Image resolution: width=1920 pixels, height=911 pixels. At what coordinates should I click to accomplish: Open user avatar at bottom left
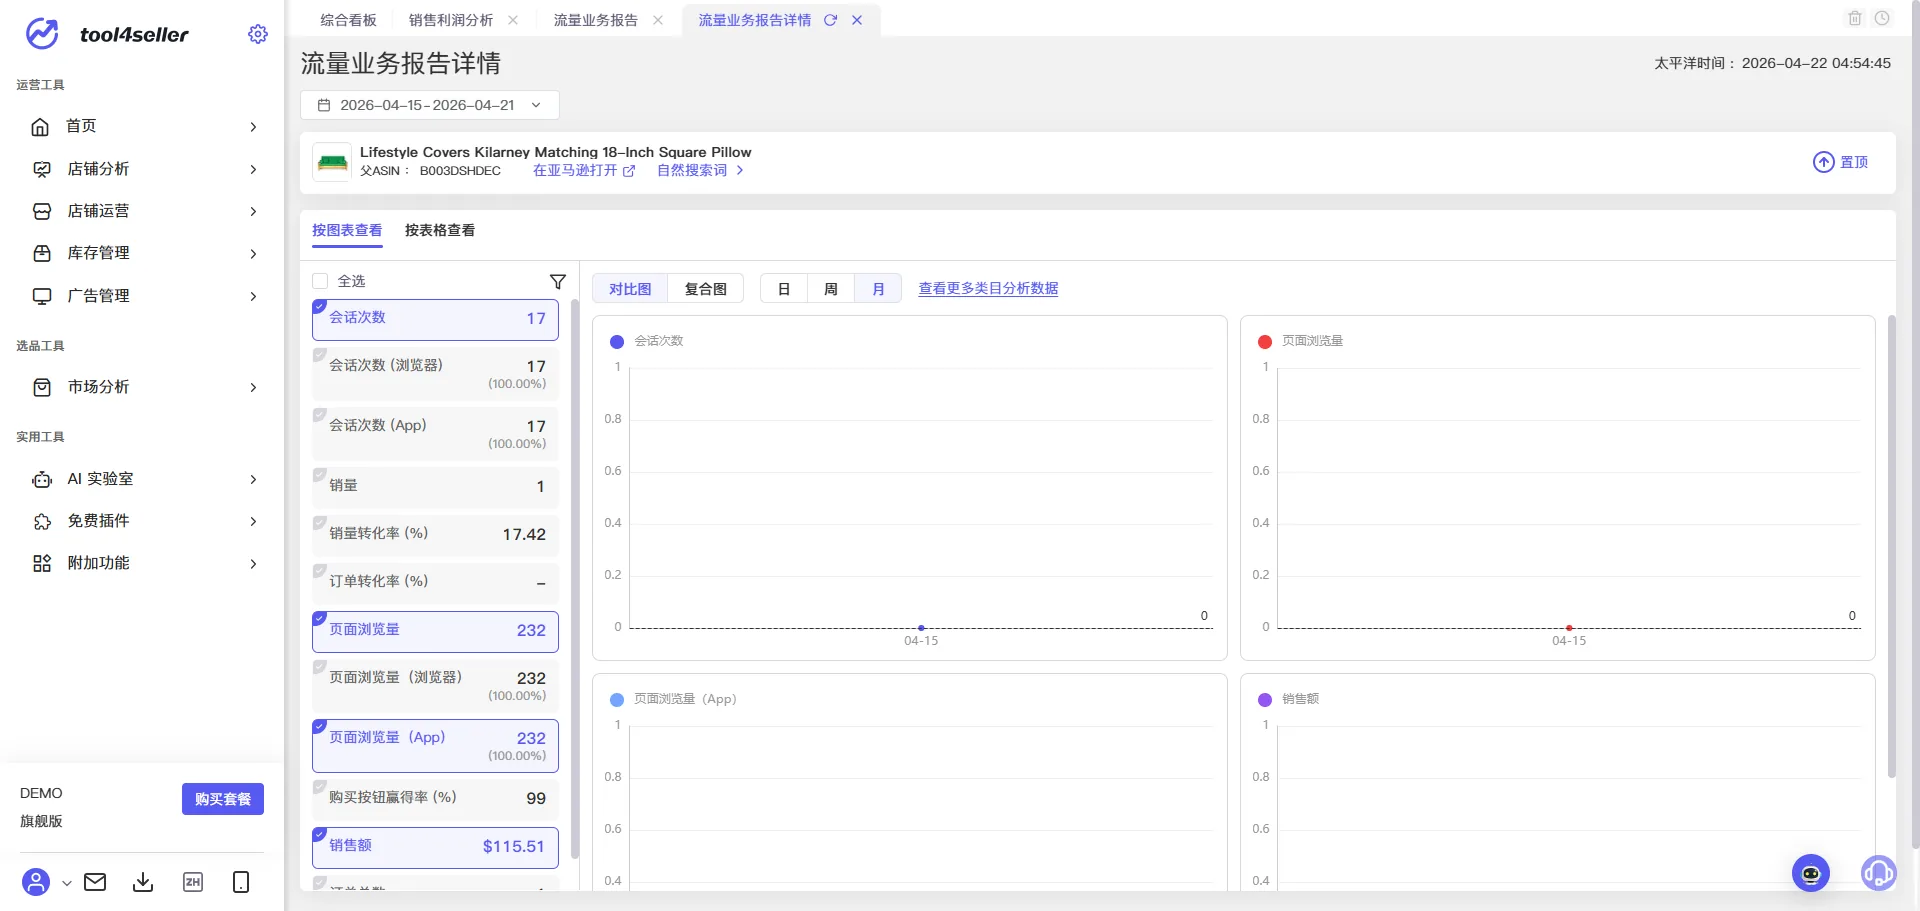click(36, 882)
